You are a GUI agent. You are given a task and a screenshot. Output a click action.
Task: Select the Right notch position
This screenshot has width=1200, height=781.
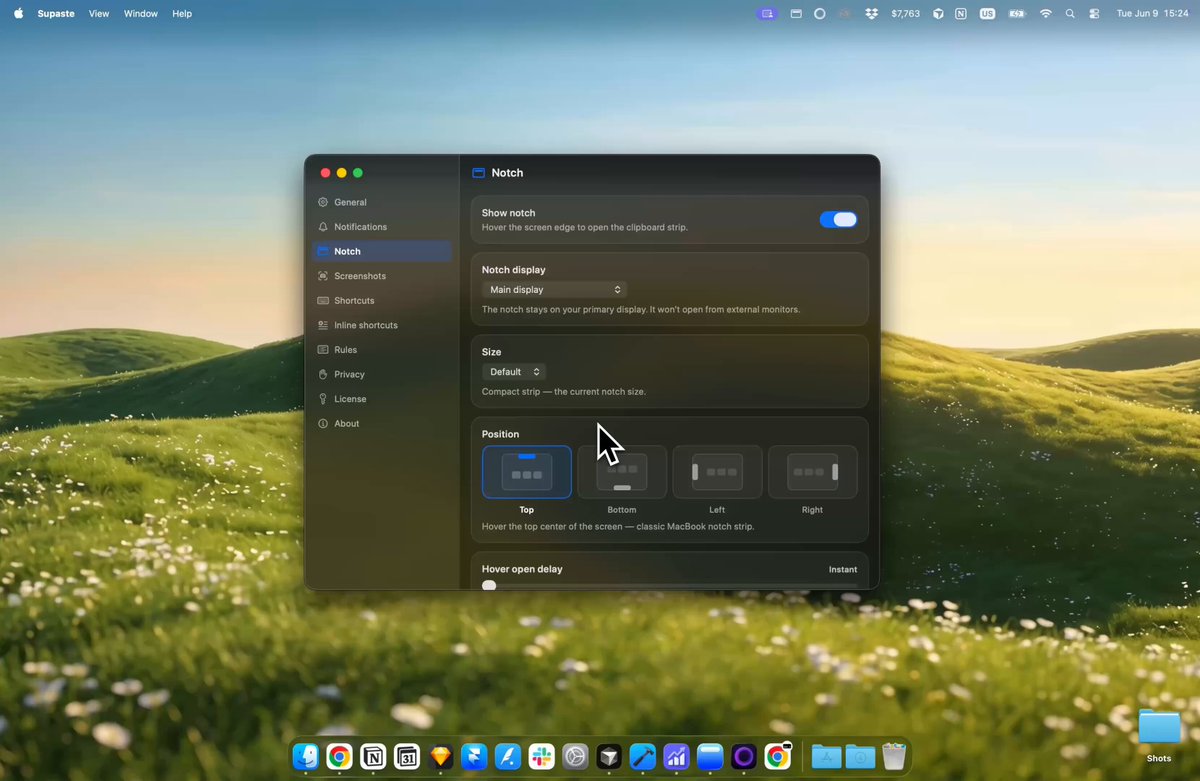click(x=812, y=472)
